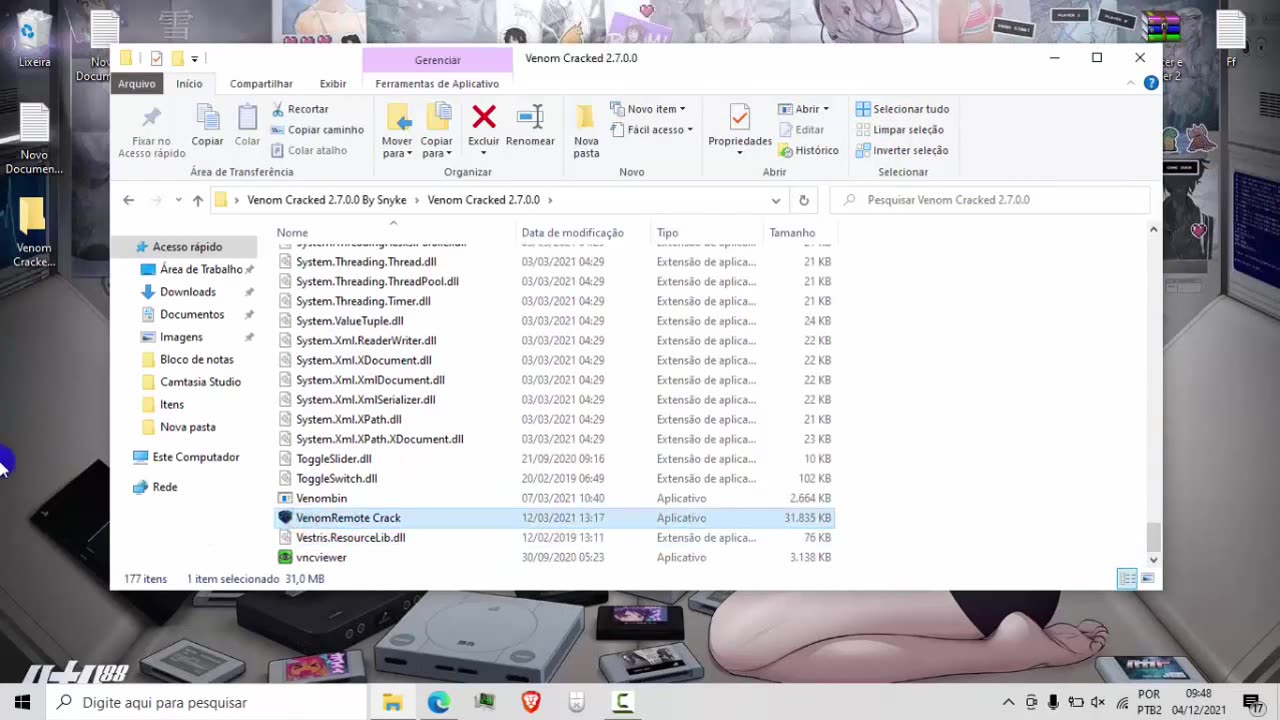Select Rede in navigation pane
Image resolution: width=1280 pixels, height=720 pixels.
click(165, 487)
